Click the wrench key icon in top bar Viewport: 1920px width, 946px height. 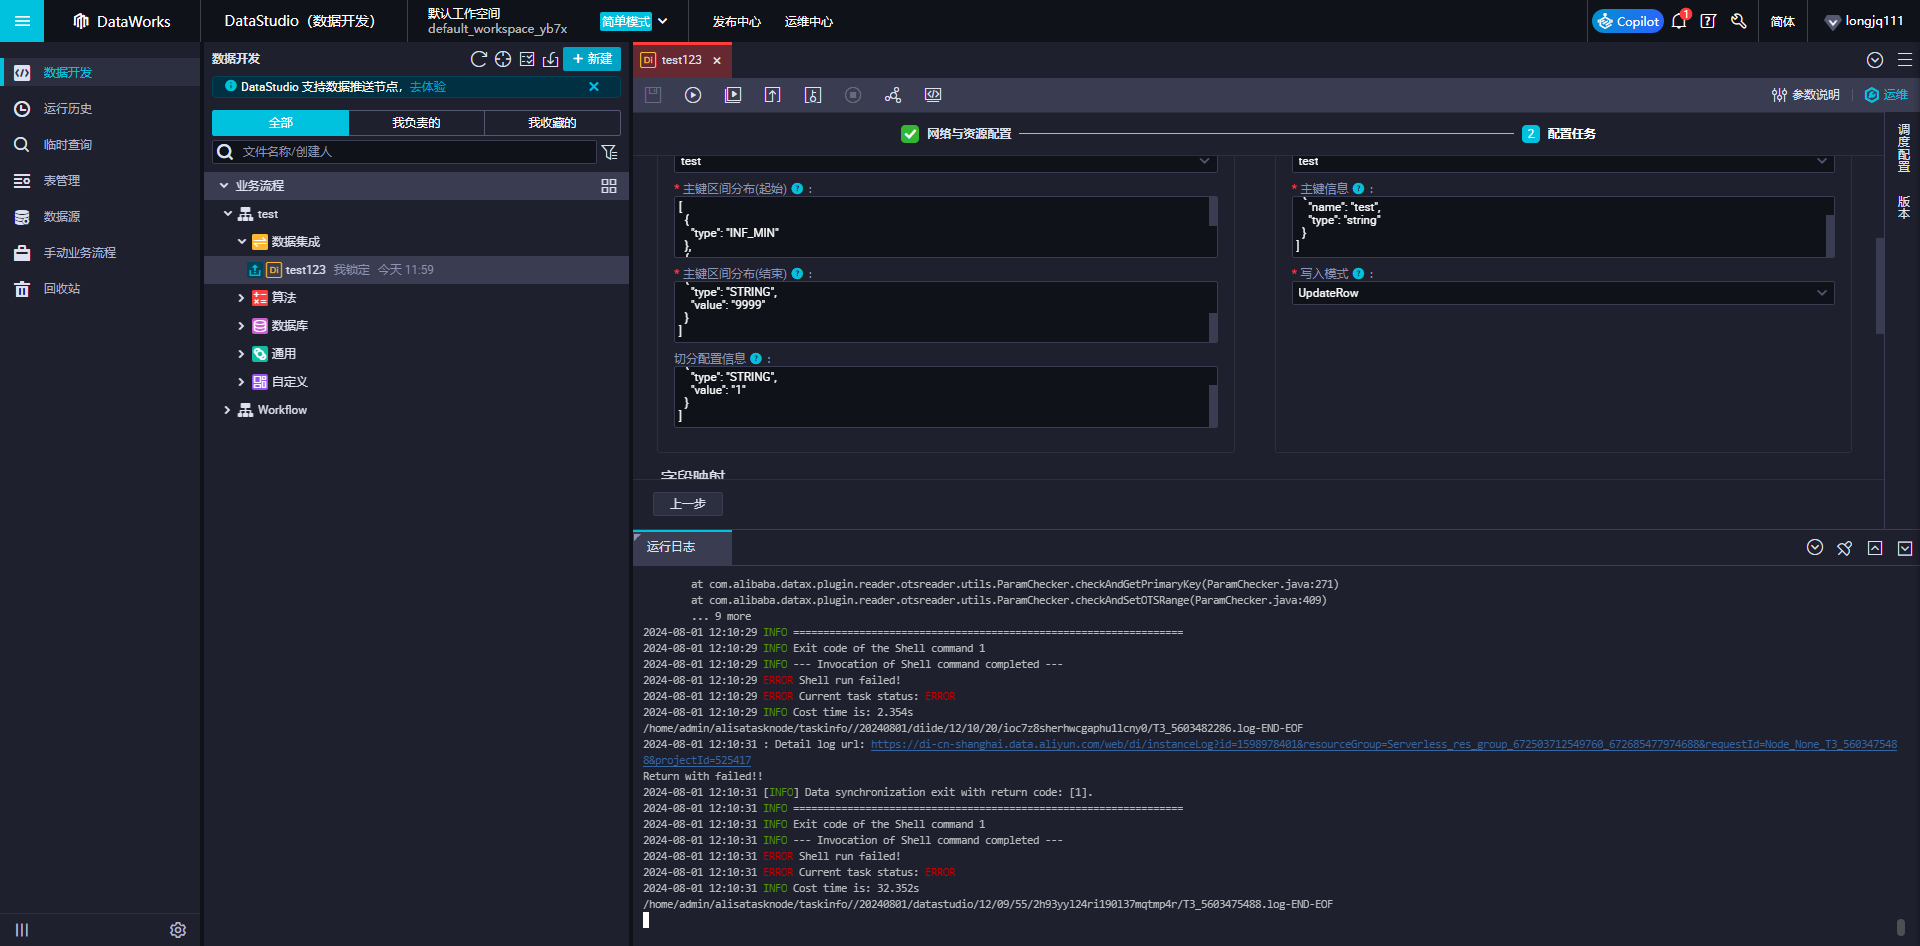click(x=1739, y=21)
